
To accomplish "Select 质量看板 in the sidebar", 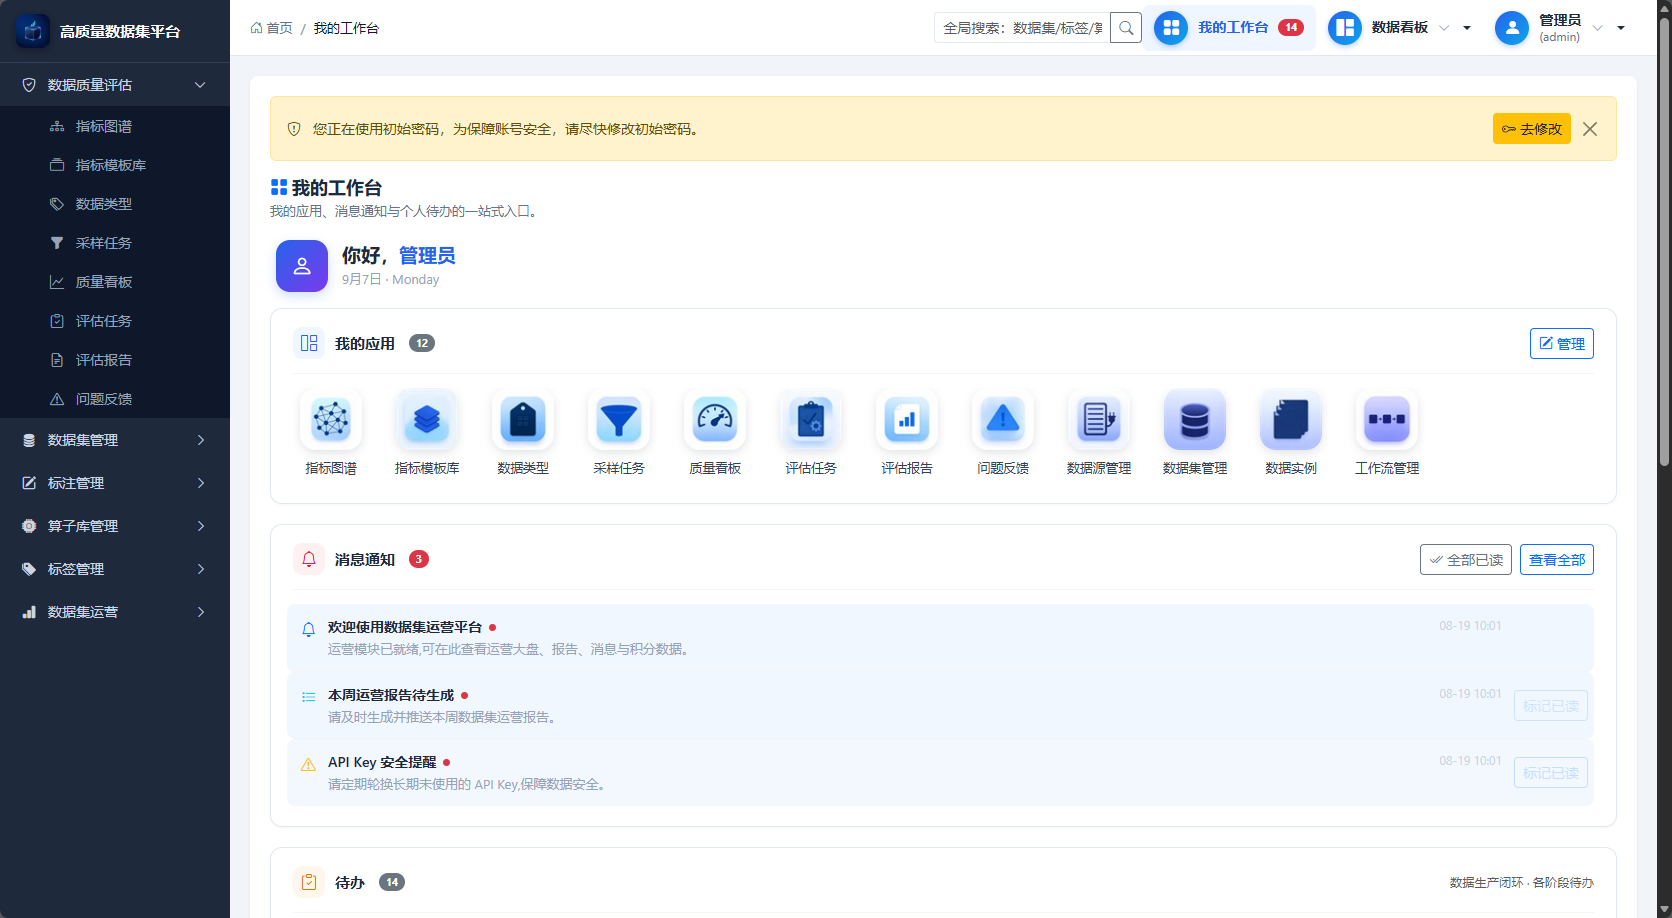I will pyautogui.click(x=115, y=282).
